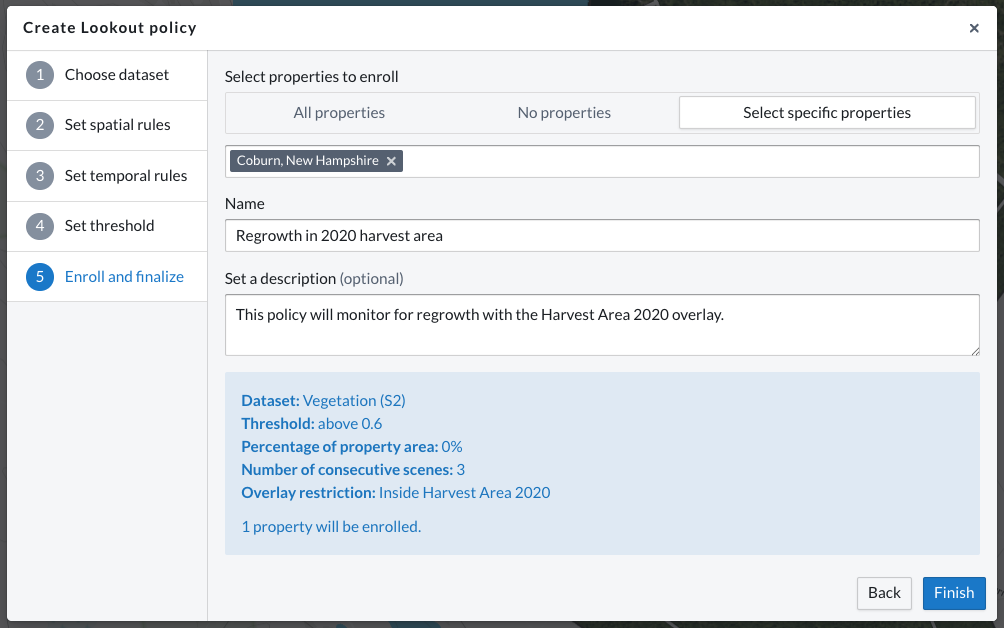The image size is (1004, 628).
Task: Focus the policy Name field
Action: point(602,236)
